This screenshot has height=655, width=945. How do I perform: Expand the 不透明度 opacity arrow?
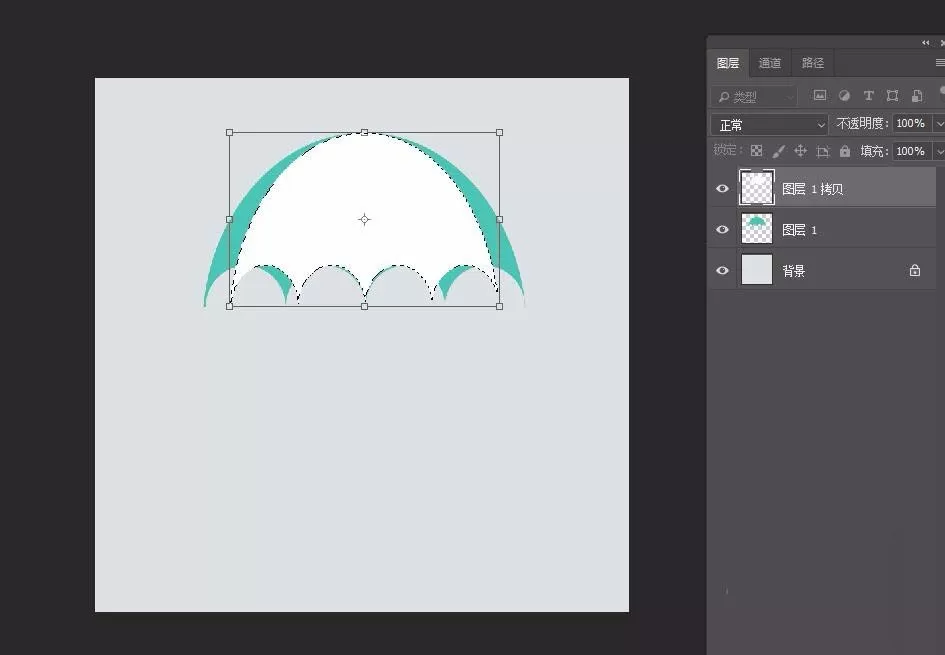[939, 124]
